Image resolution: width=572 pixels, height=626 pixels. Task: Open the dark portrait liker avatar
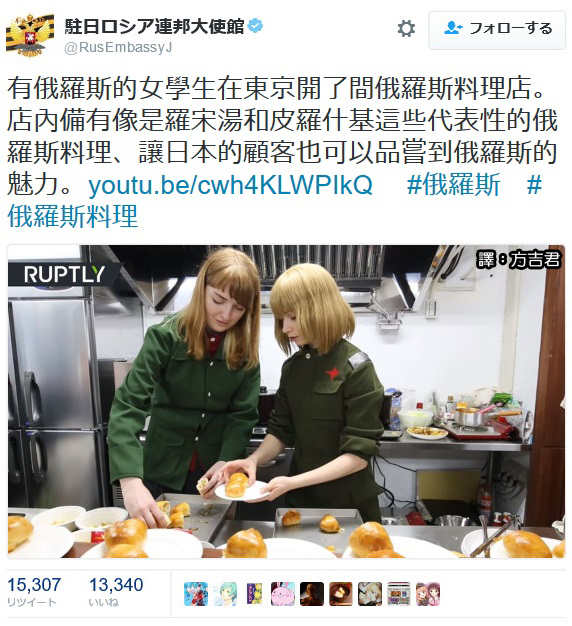click(312, 594)
